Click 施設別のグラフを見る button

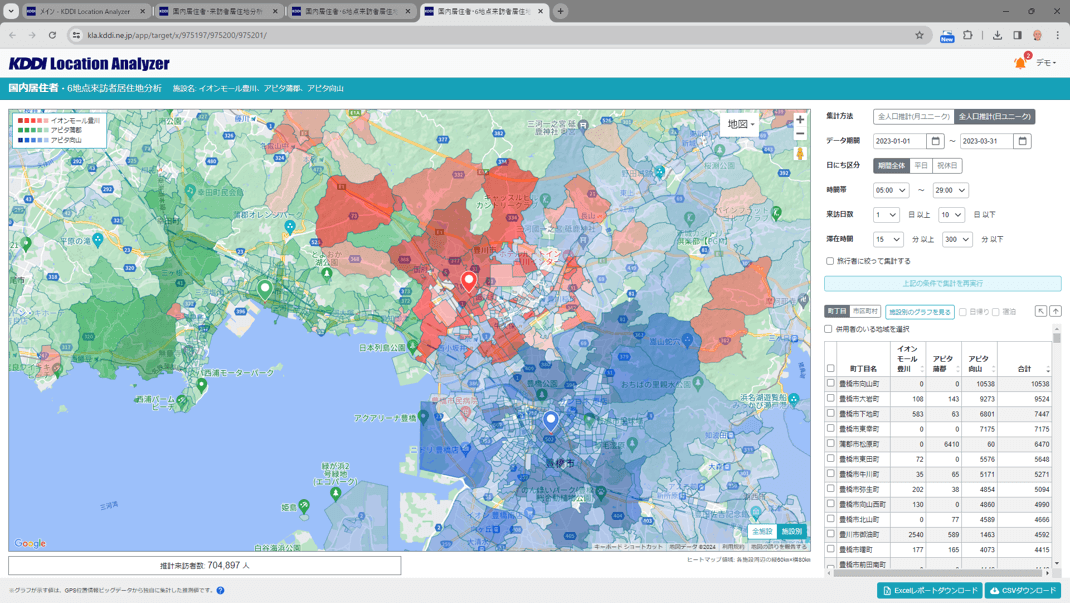pyautogui.click(x=919, y=312)
